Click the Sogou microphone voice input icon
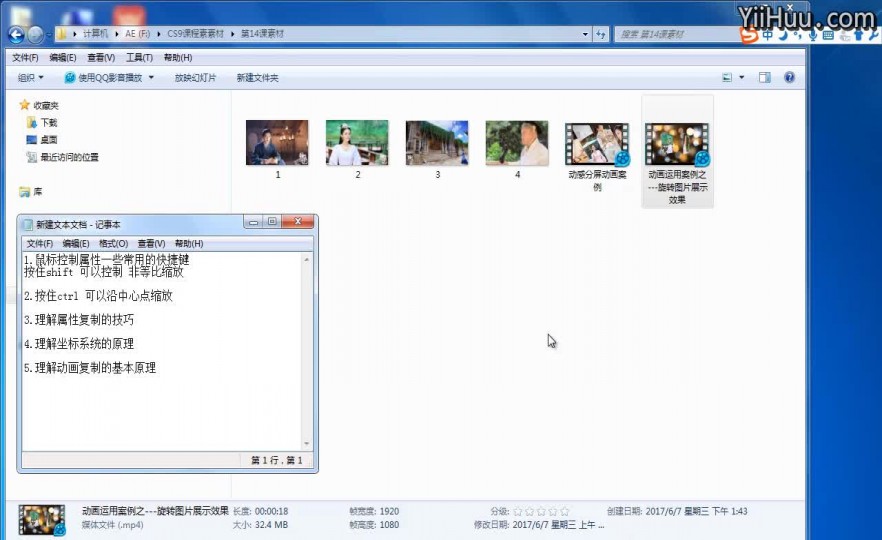The height and width of the screenshot is (540, 882). (813, 35)
